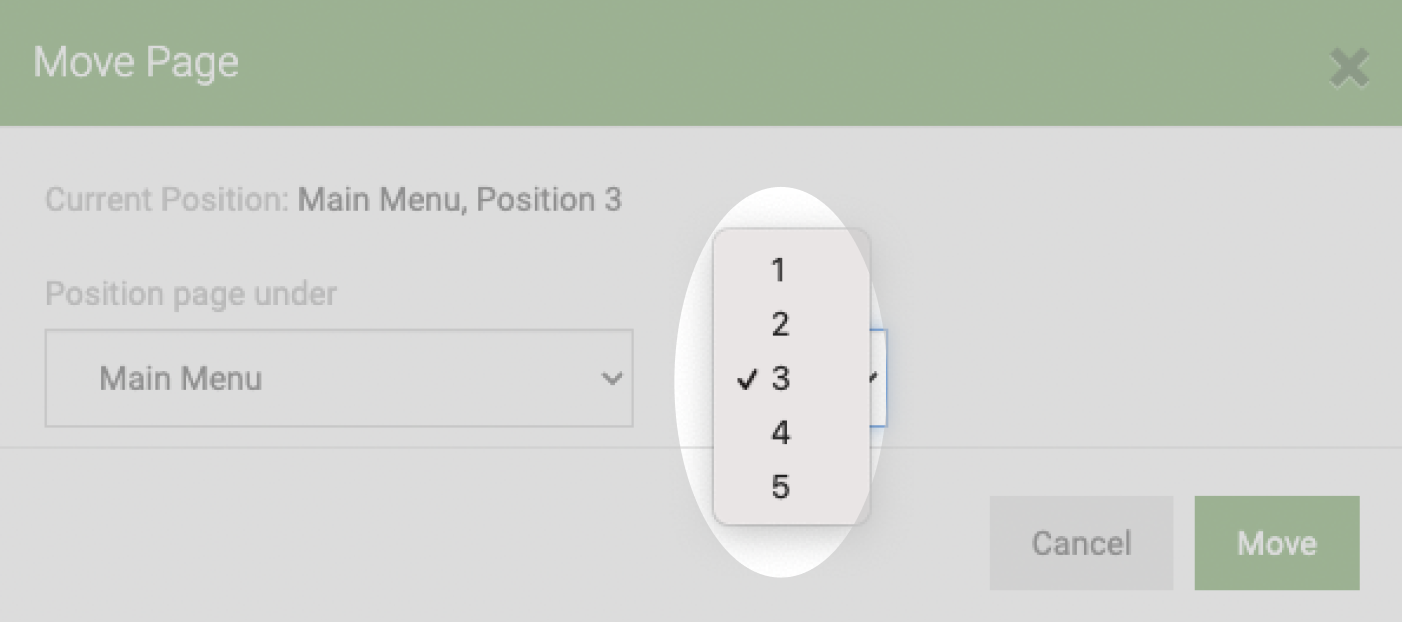
Task: Confirm with the green Move button
Action: (x=1277, y=543)
